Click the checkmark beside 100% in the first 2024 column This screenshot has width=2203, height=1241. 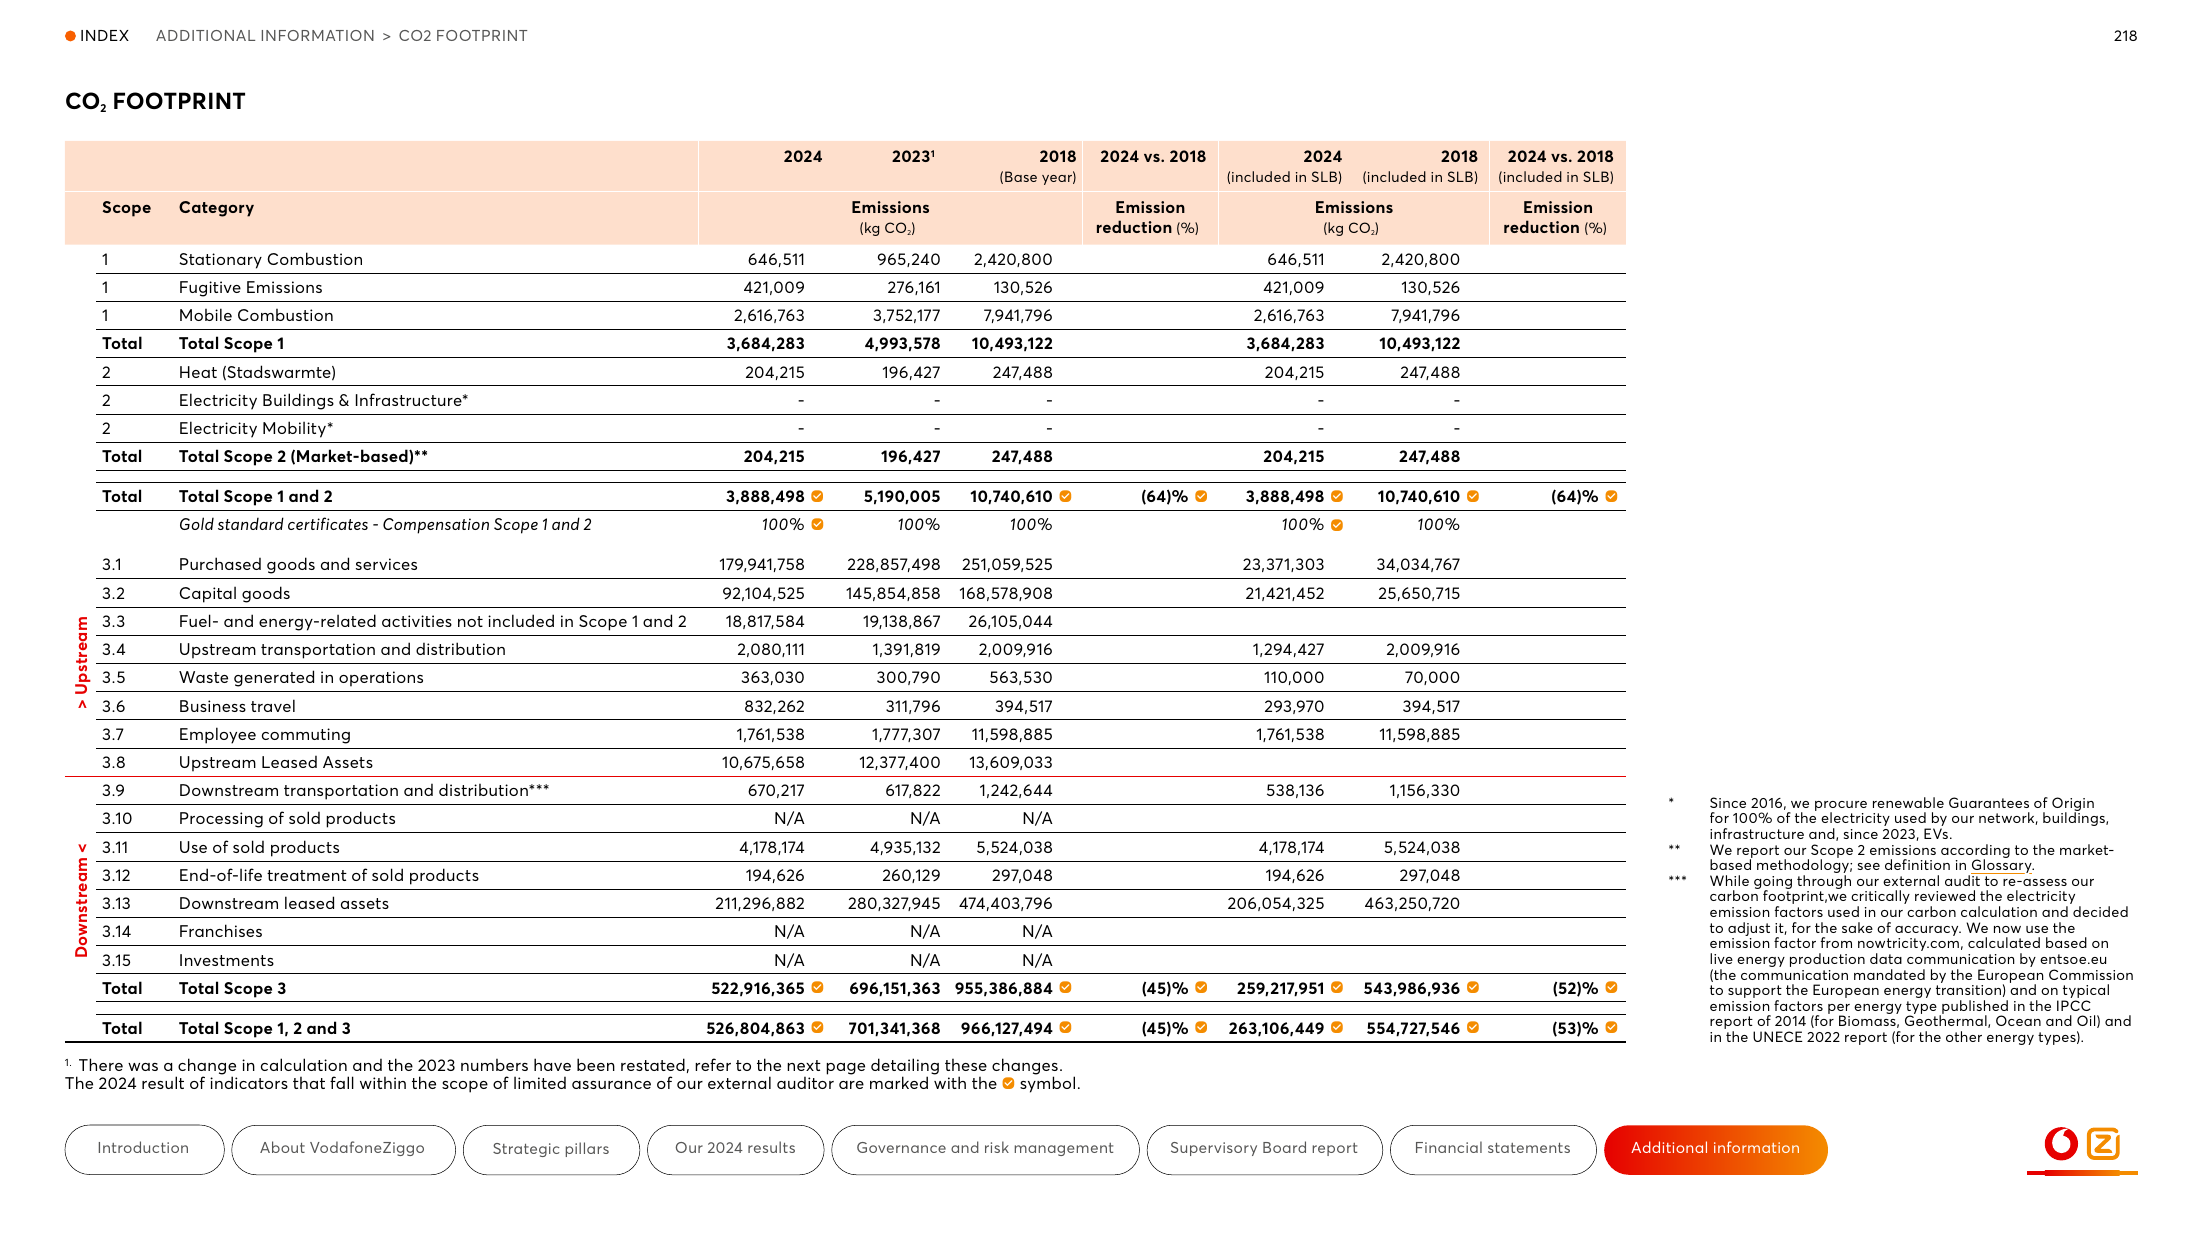[x=817, y=525]
